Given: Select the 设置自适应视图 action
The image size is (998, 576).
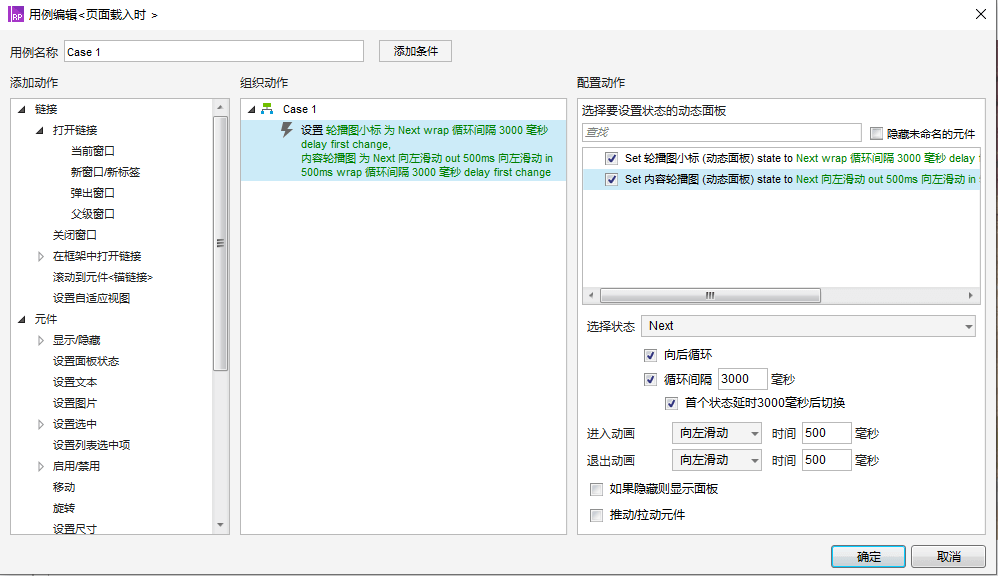Looking at the screenshot, I should click(91, 299).
